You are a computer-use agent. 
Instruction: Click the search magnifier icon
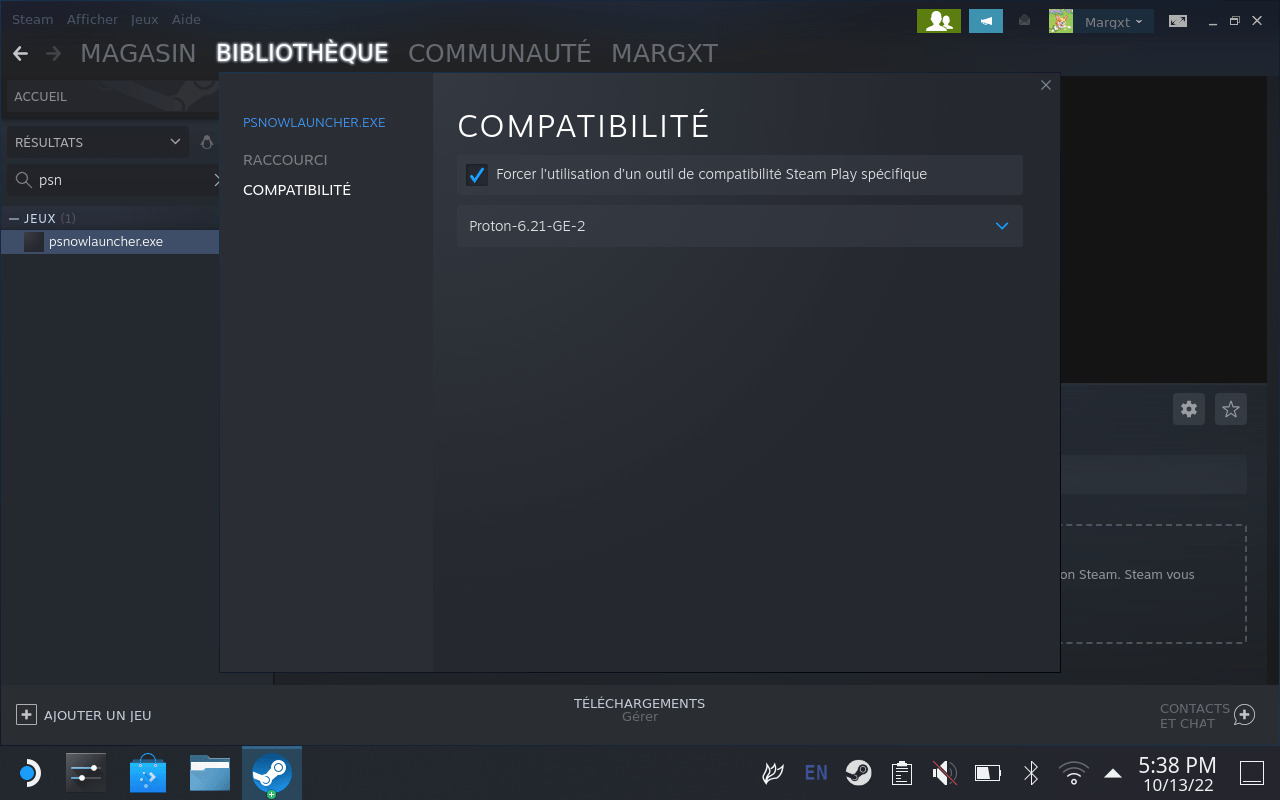(22, 180)
